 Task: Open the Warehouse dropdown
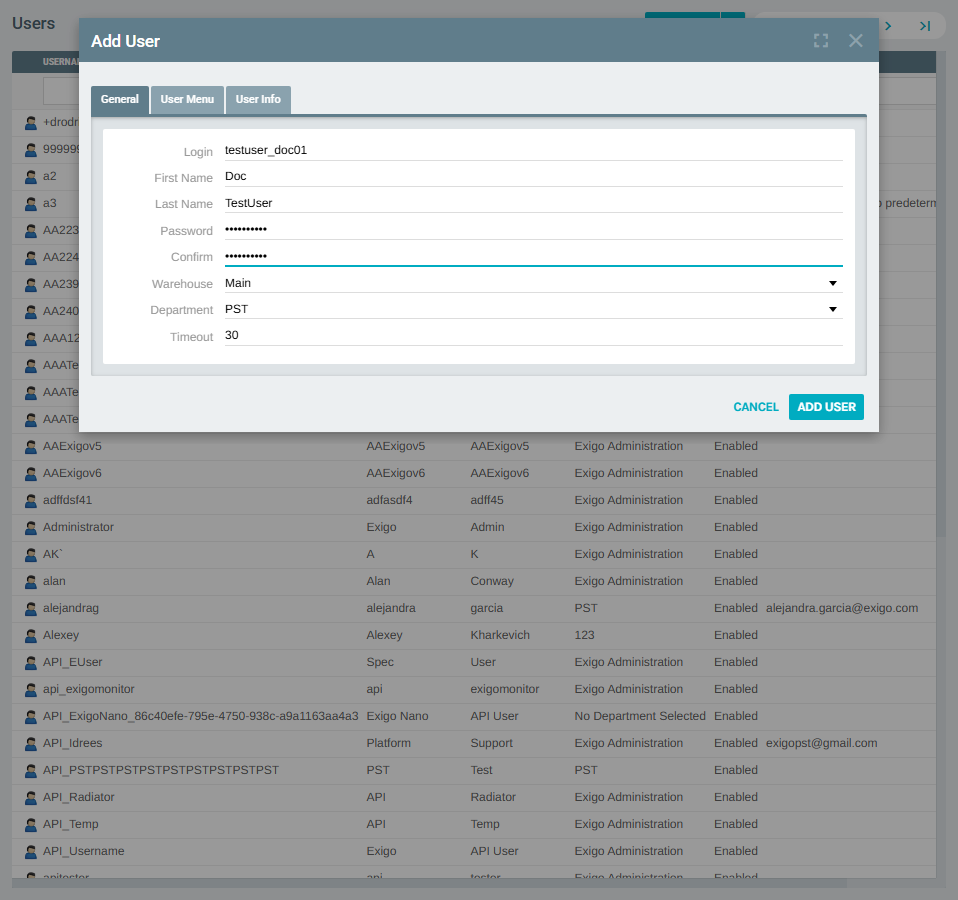(832, 283)
